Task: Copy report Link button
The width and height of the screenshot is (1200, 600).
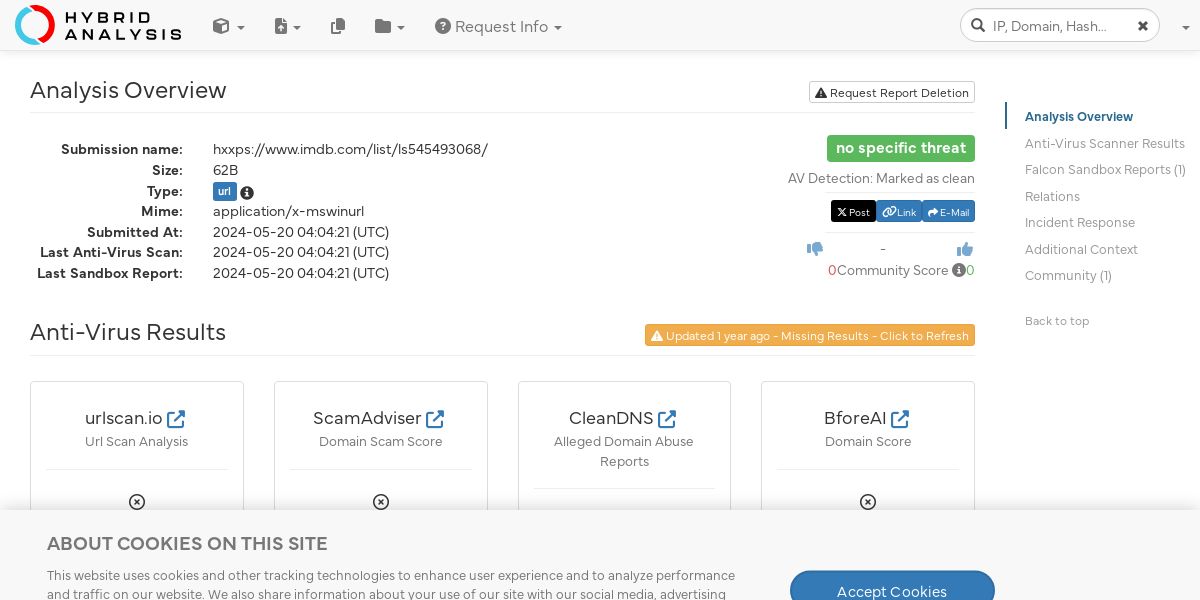Action: (x=899, y=212)
